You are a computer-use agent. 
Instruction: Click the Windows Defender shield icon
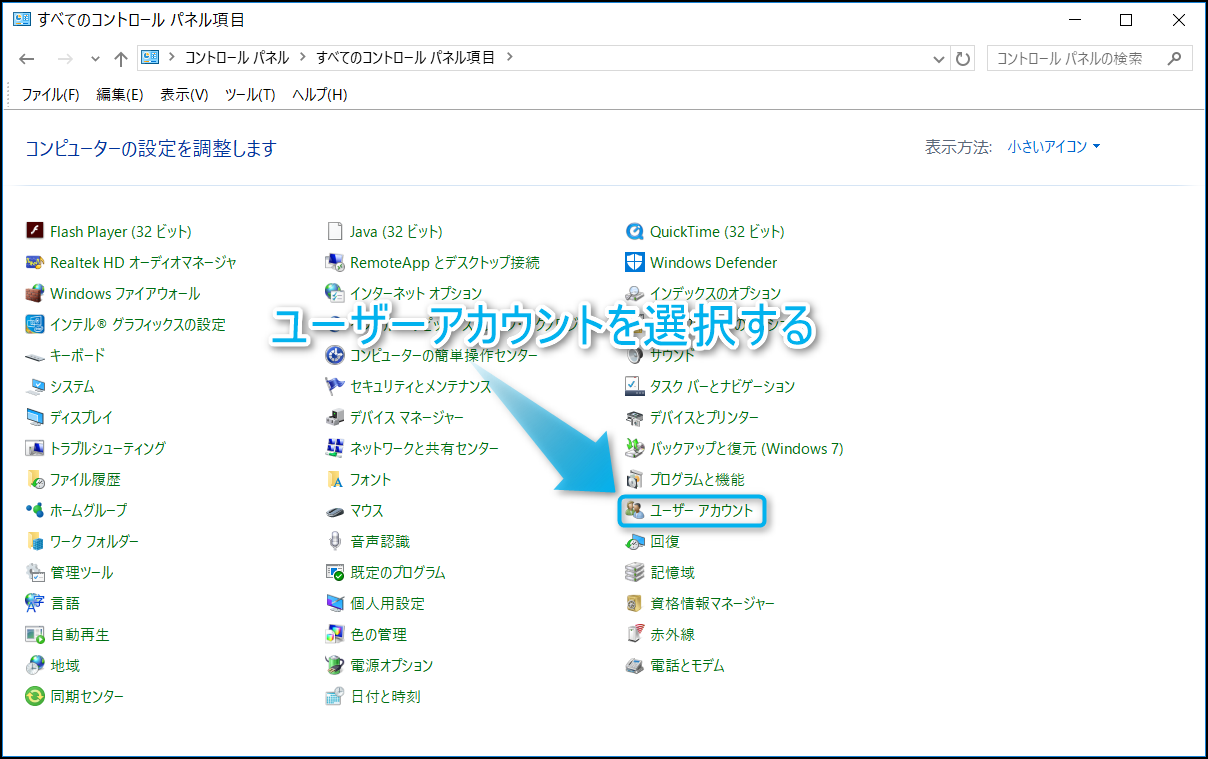tap(634, 262)
